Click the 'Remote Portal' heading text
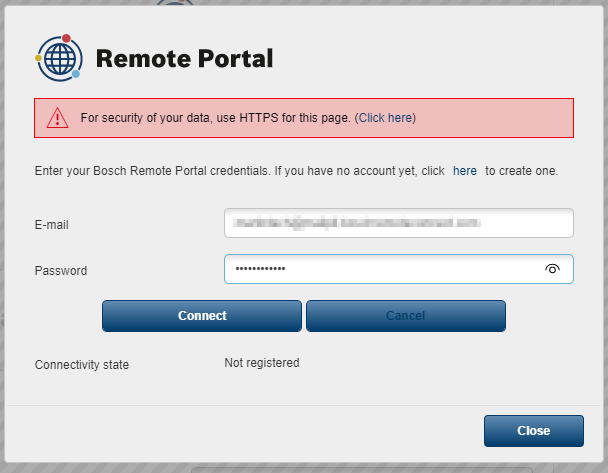 tap(185, 59)
